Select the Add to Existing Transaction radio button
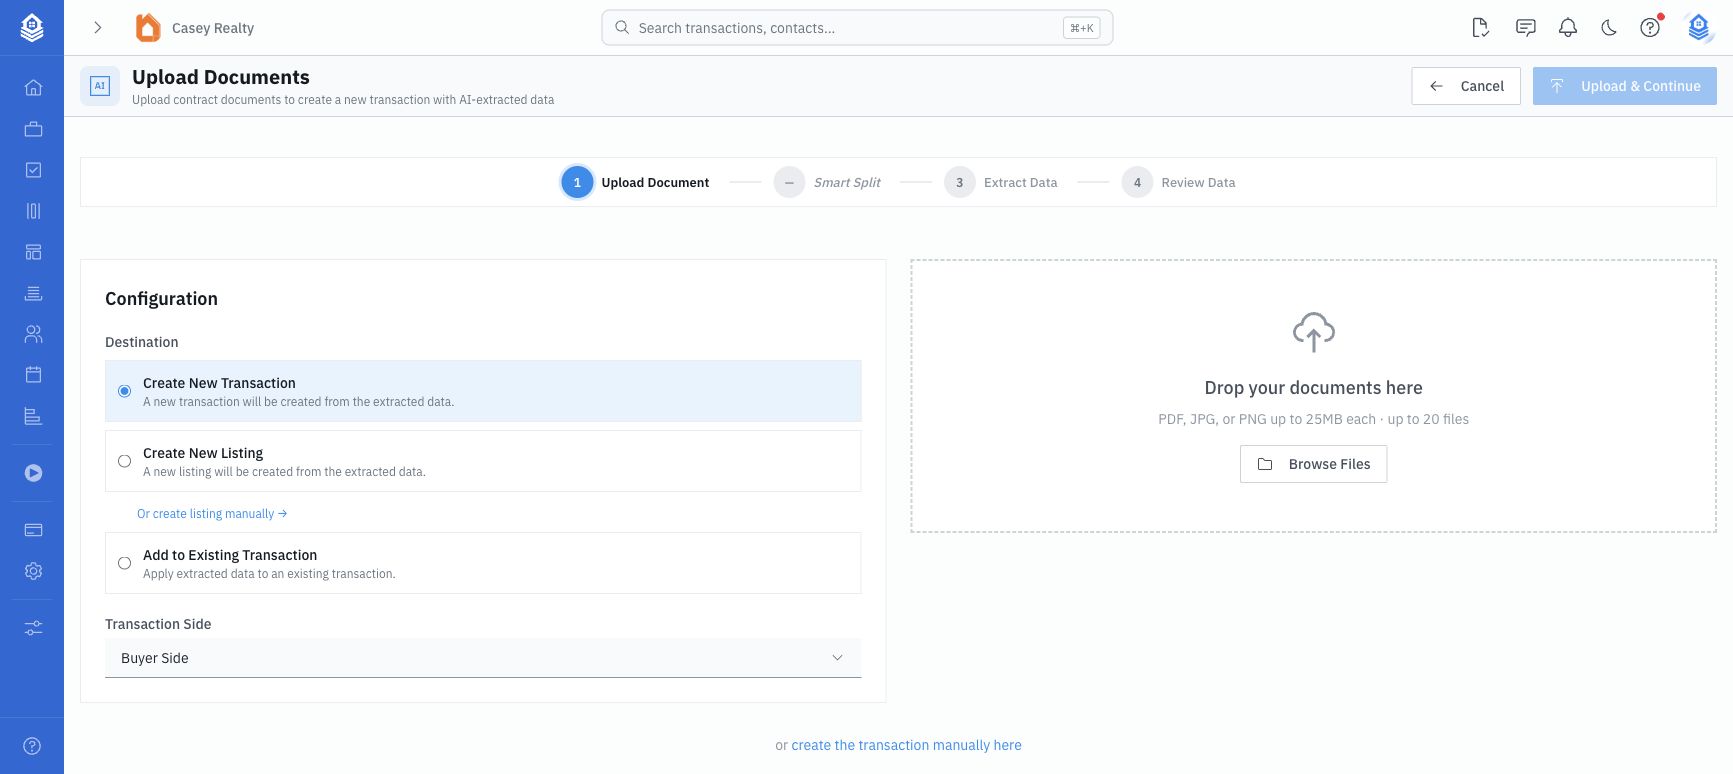 pyautogui.click(x=124, y=563)
